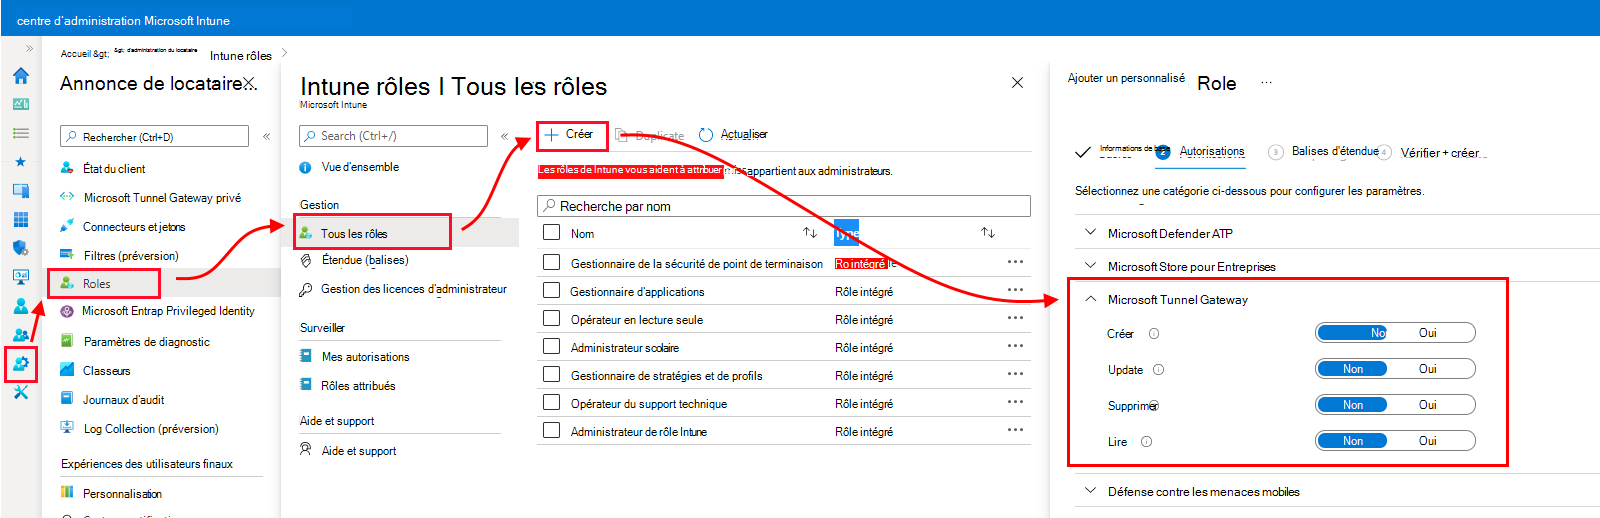Set the Supprimer permission toggle to Oui

click(x=1428, y=405)
